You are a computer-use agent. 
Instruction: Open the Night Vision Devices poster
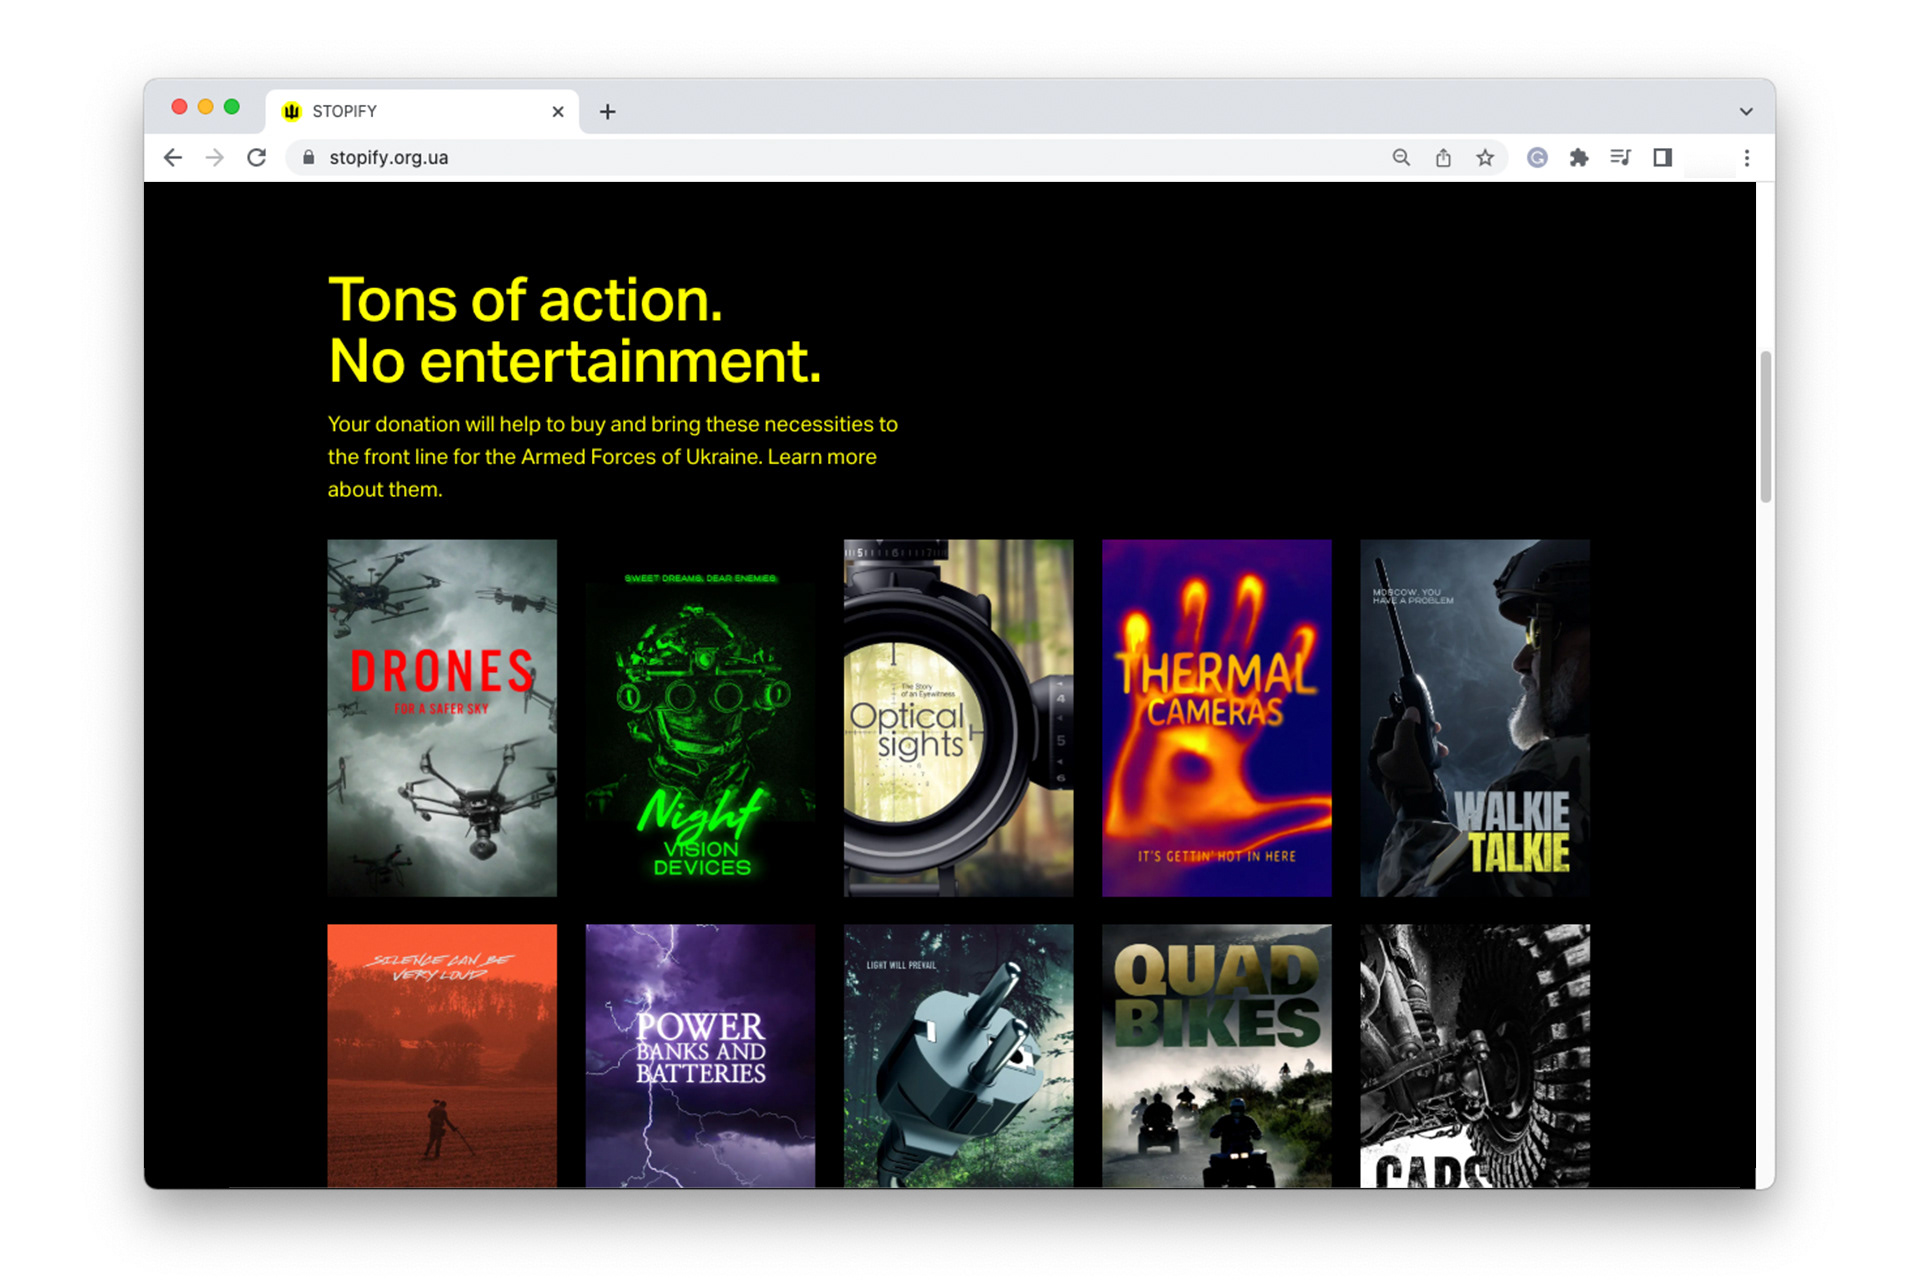(700, 718)
